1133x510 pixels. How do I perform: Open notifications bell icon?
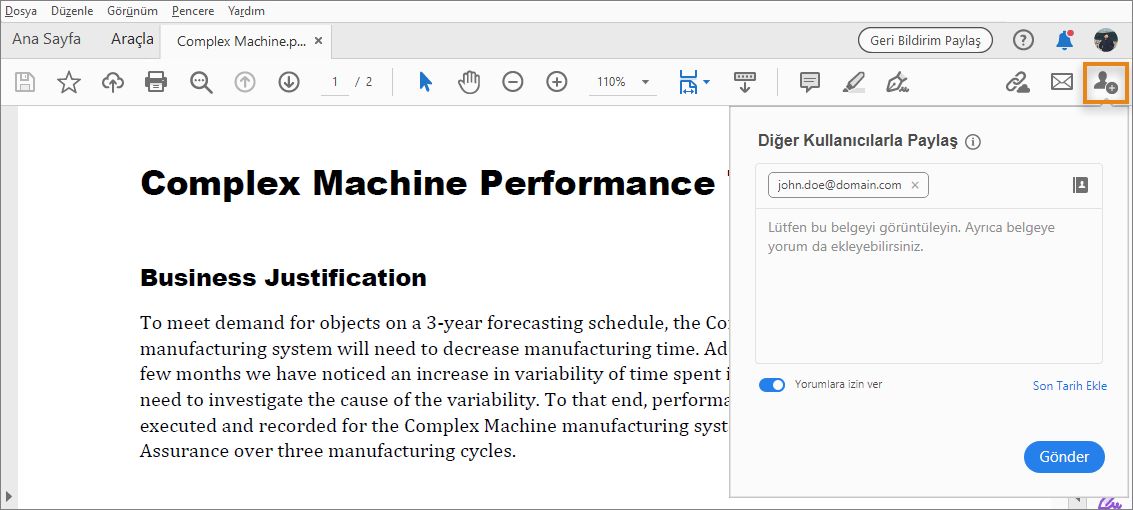click(x=1064, y=40)
